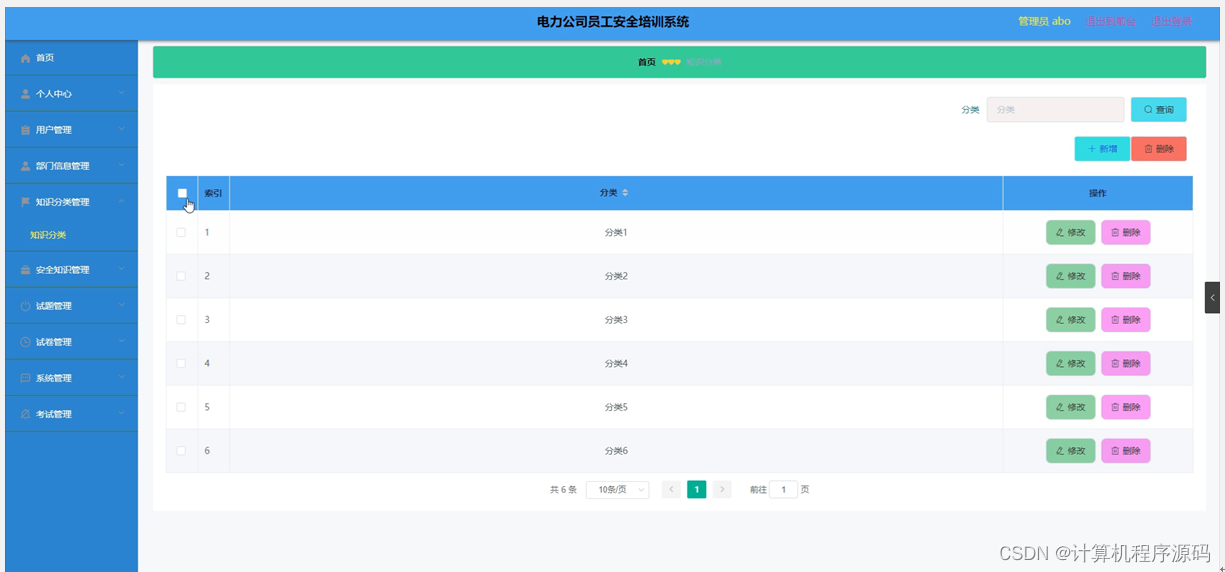Click the home icon beside 首页 in sidebar
This screenshot has height=572, width=1225.
(26, 58)
